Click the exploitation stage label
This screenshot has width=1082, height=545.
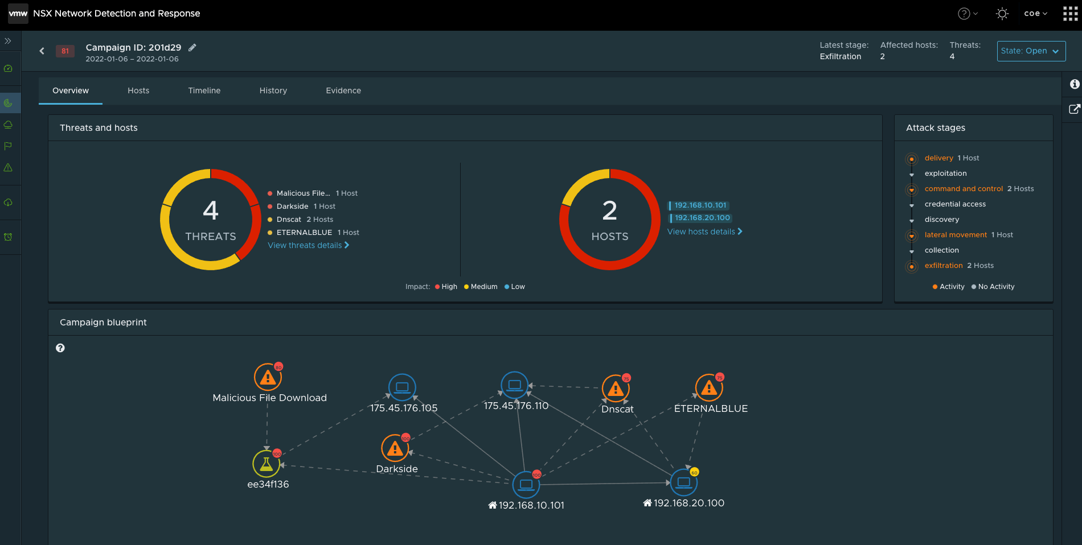945,173
